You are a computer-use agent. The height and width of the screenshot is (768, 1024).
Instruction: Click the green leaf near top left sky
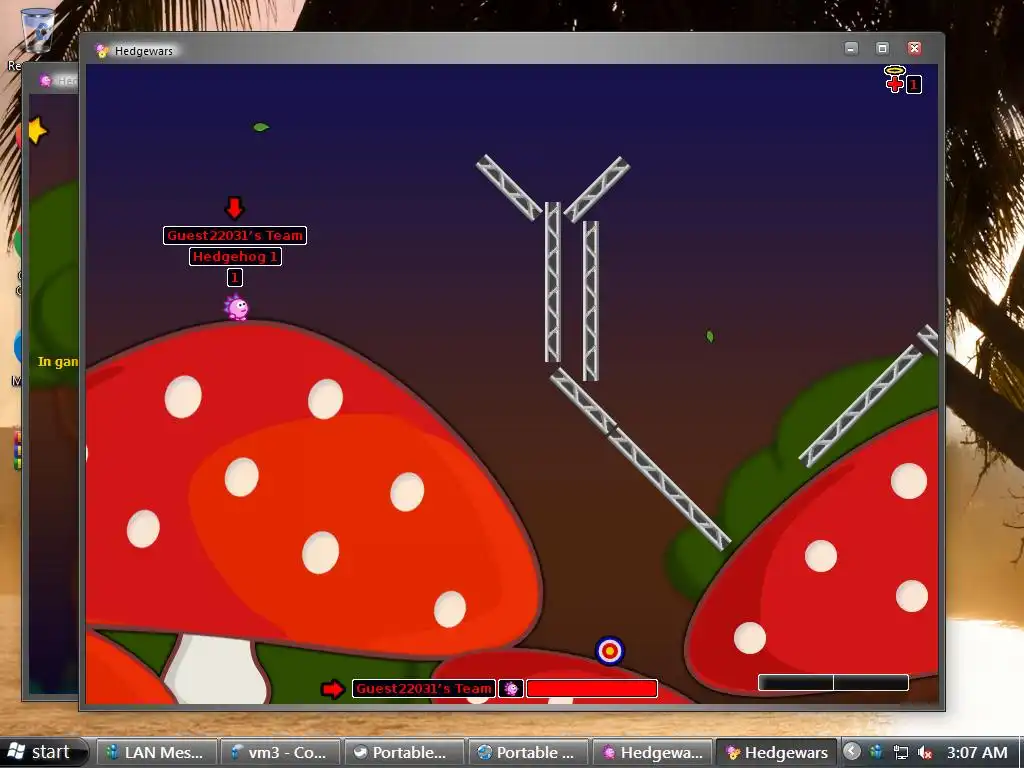click(261, 127)
